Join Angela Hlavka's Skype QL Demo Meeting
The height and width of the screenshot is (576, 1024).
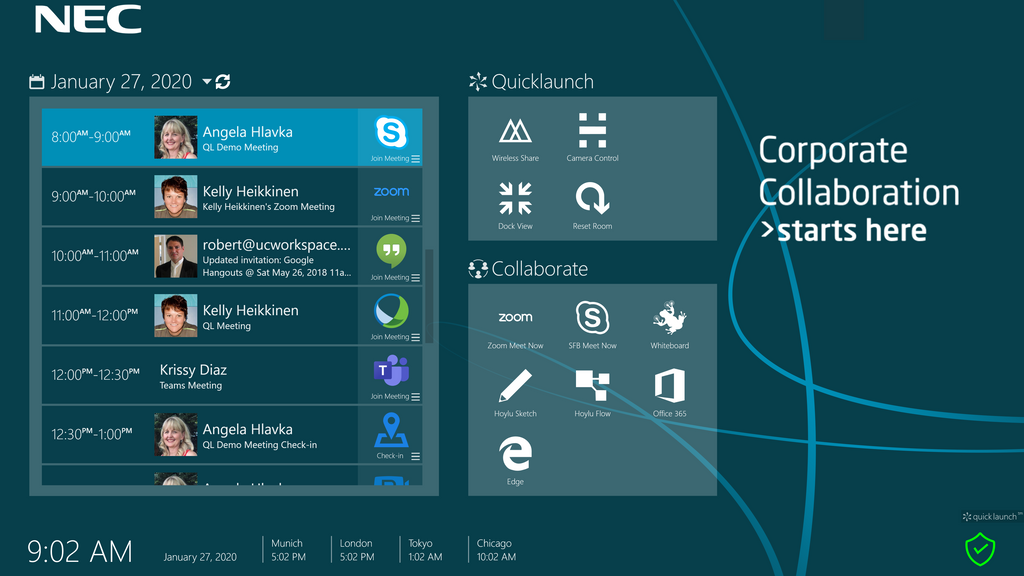pos(390,137)
